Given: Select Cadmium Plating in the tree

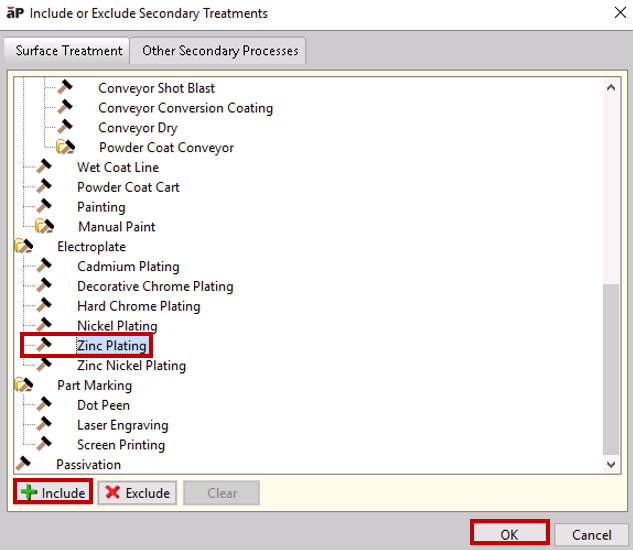Looking at the screenshot, I should click(128, 267).
